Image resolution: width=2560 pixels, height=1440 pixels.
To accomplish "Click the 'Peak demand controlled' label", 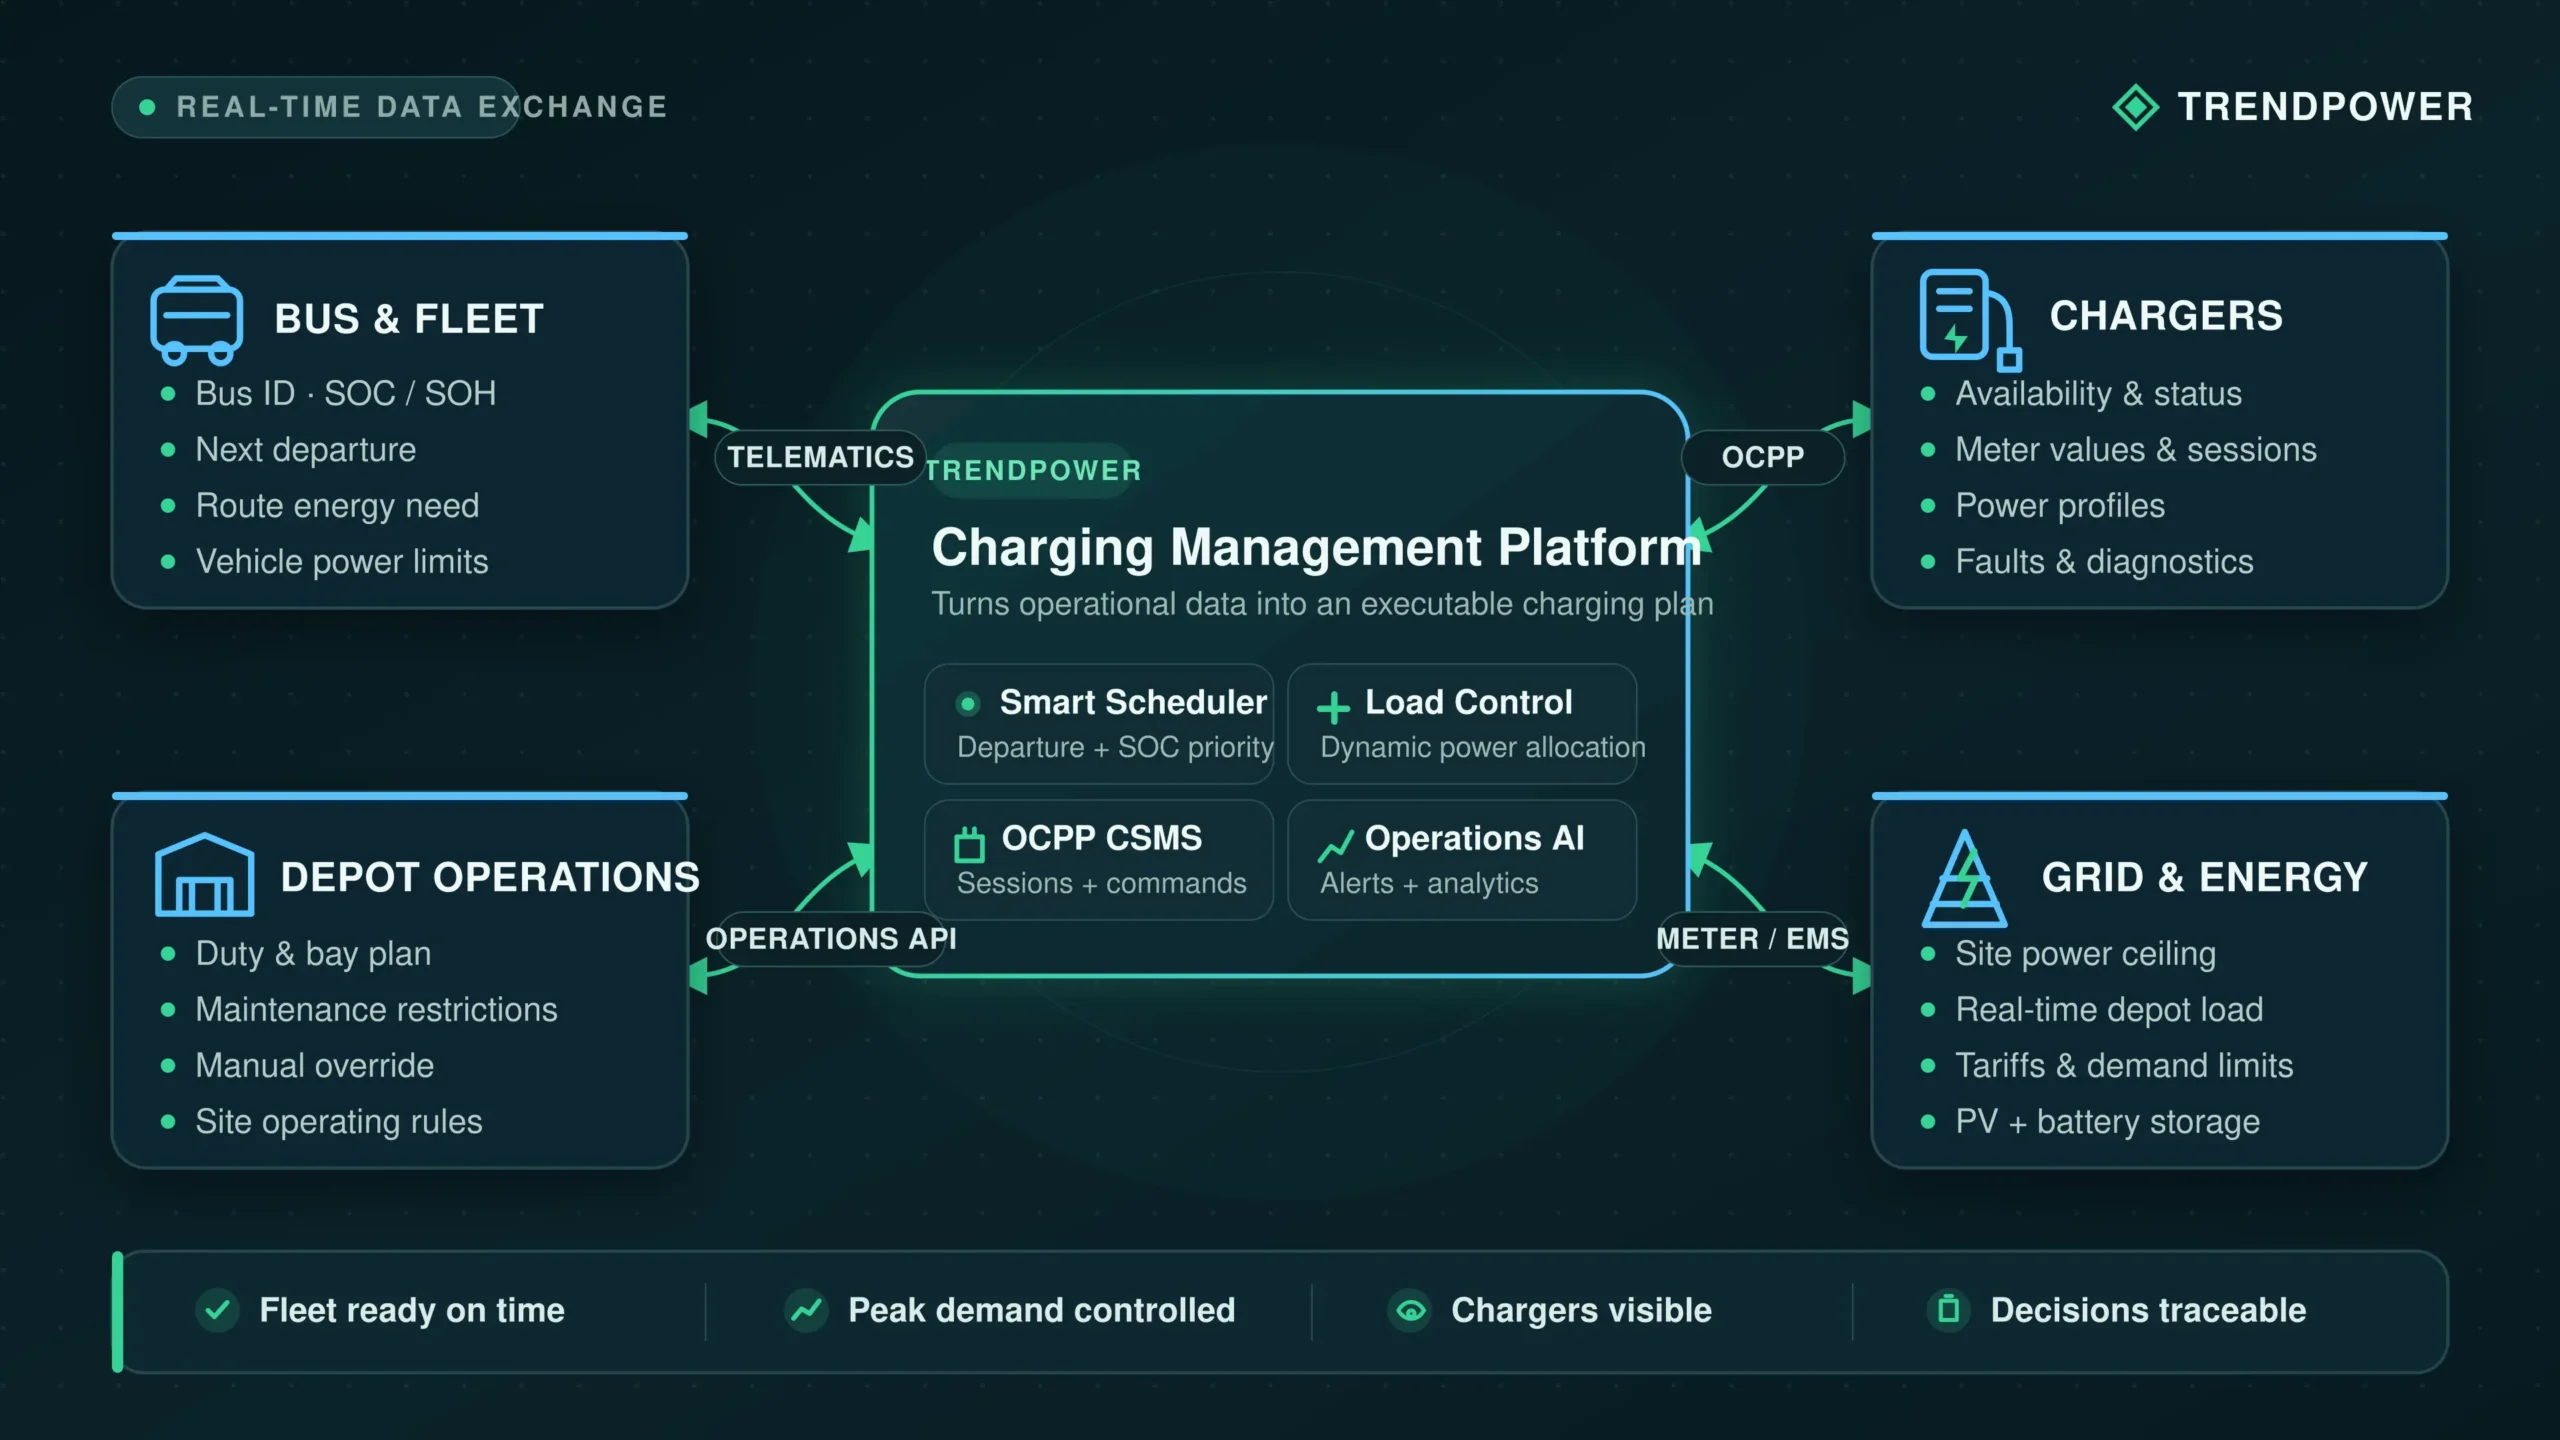I will coord(1041,1311).
